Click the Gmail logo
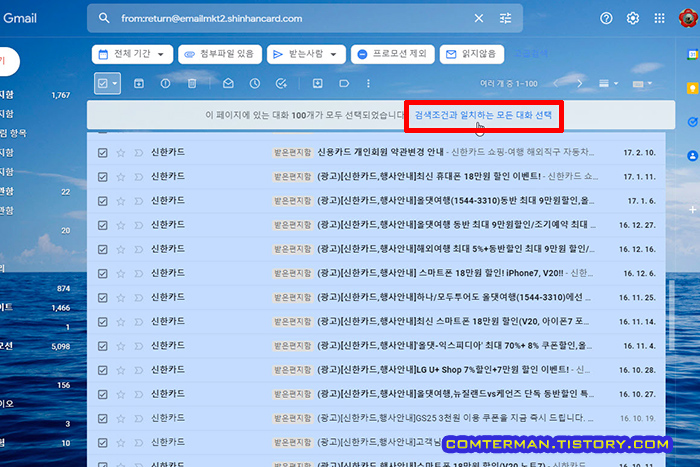The width and height of the screenshot is (700, 467). 19,18
